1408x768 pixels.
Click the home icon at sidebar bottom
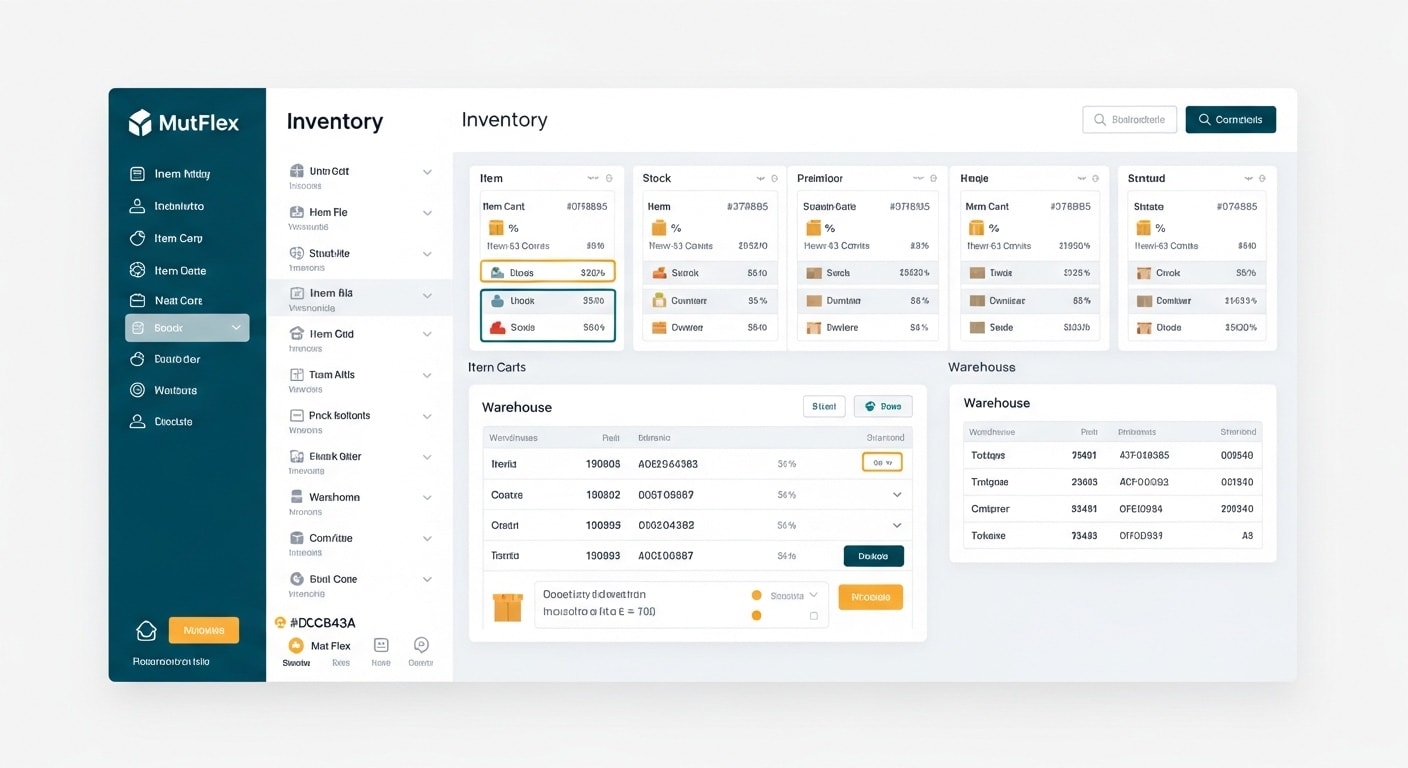(x=146, y=631)
